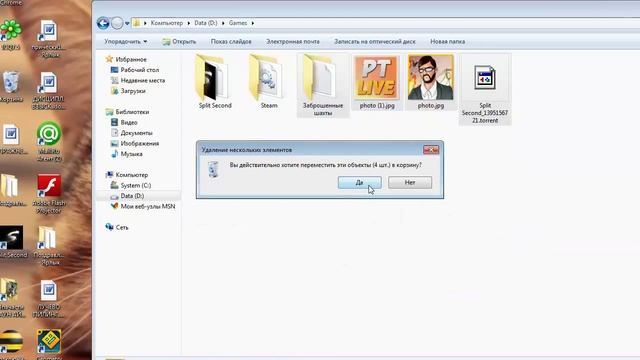Open the Упорядочить dropdown menu
The image size is (640, 360).
[x=125, y=42]
